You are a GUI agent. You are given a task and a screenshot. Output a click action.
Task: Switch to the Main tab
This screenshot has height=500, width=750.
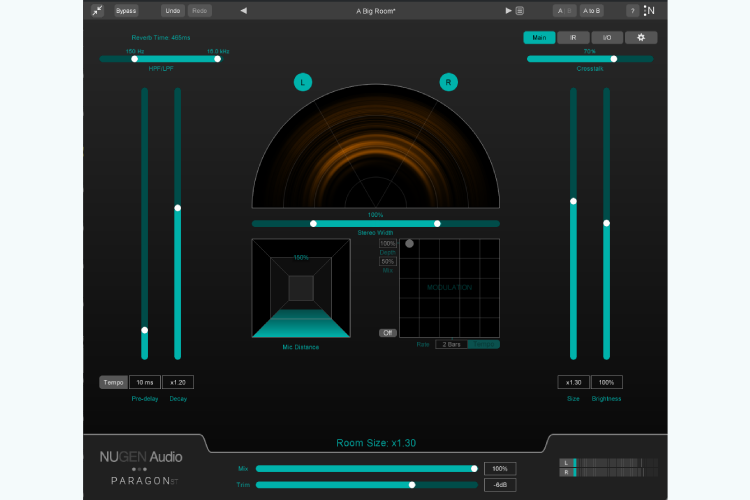pyautogui.click(x=539, y=37)
